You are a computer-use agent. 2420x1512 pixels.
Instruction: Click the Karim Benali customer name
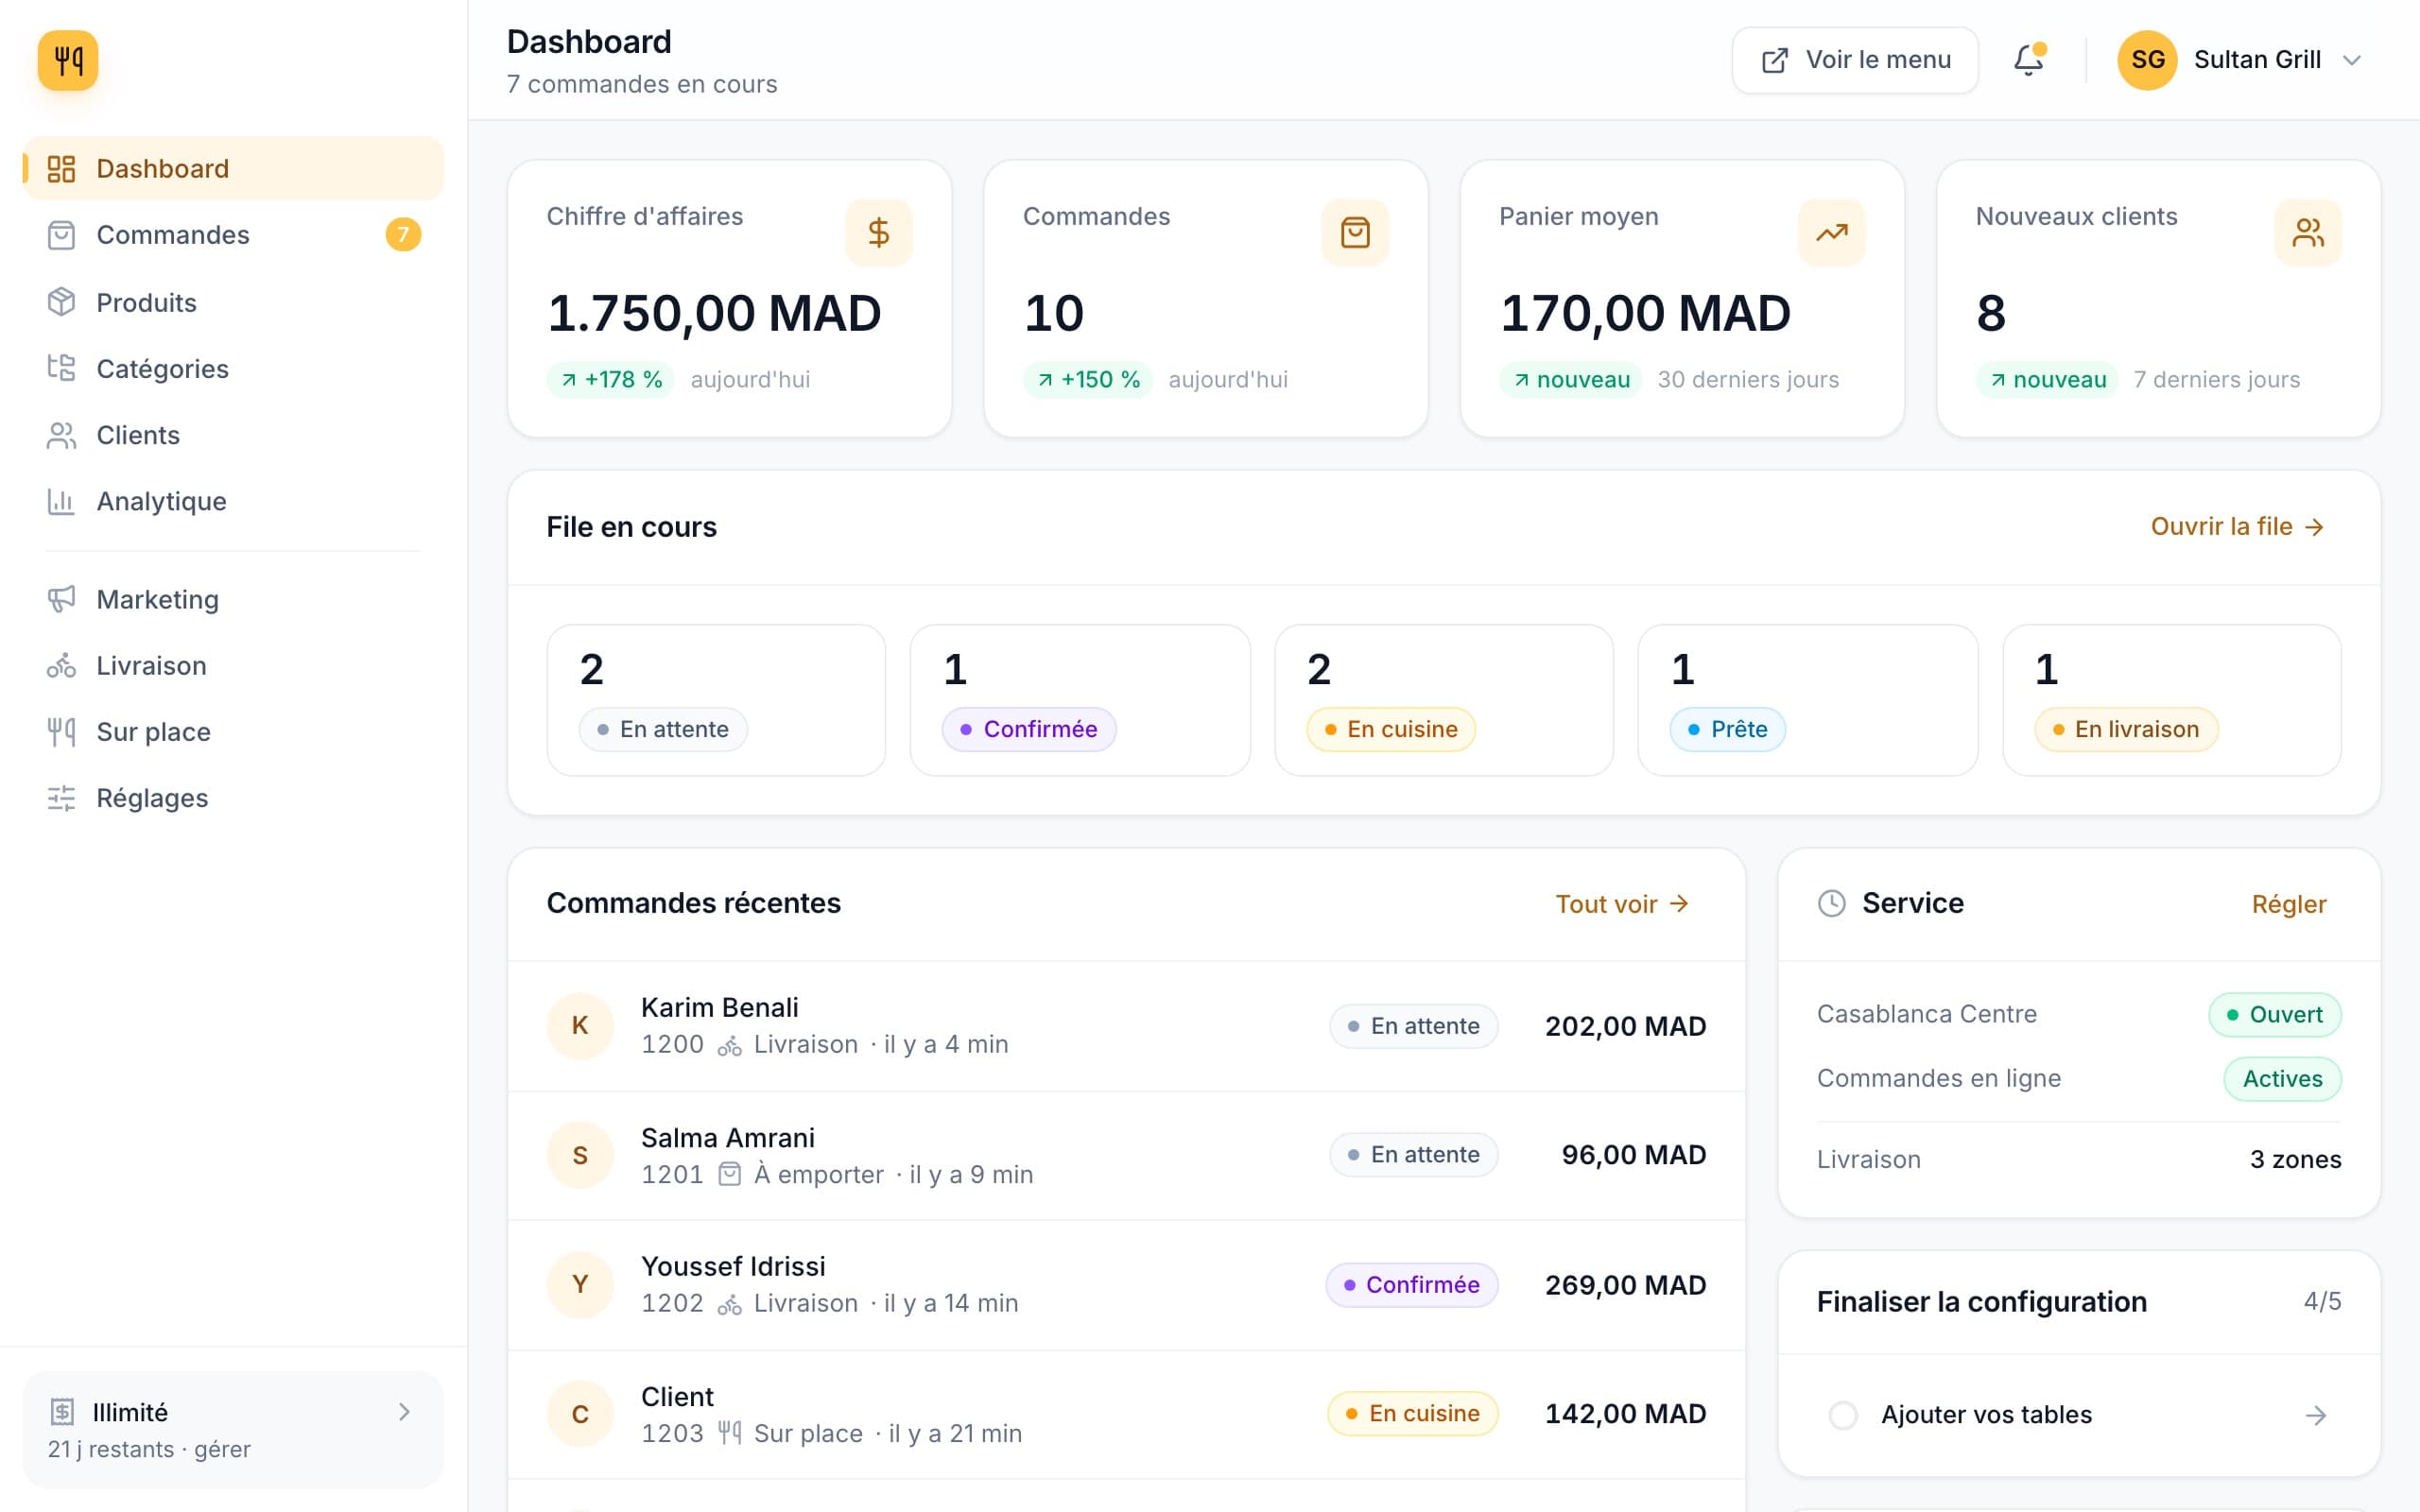point(720,1007)
